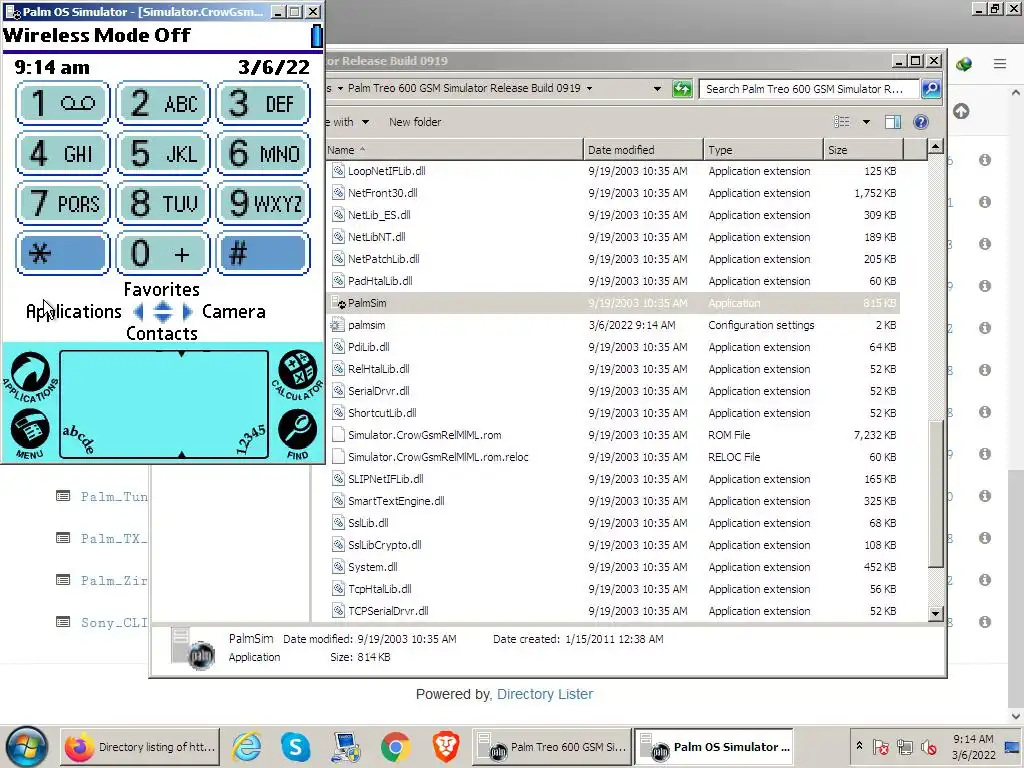Tap the left navigation arrow beside Applications
1024x768 pixels.
click(138, 312)
